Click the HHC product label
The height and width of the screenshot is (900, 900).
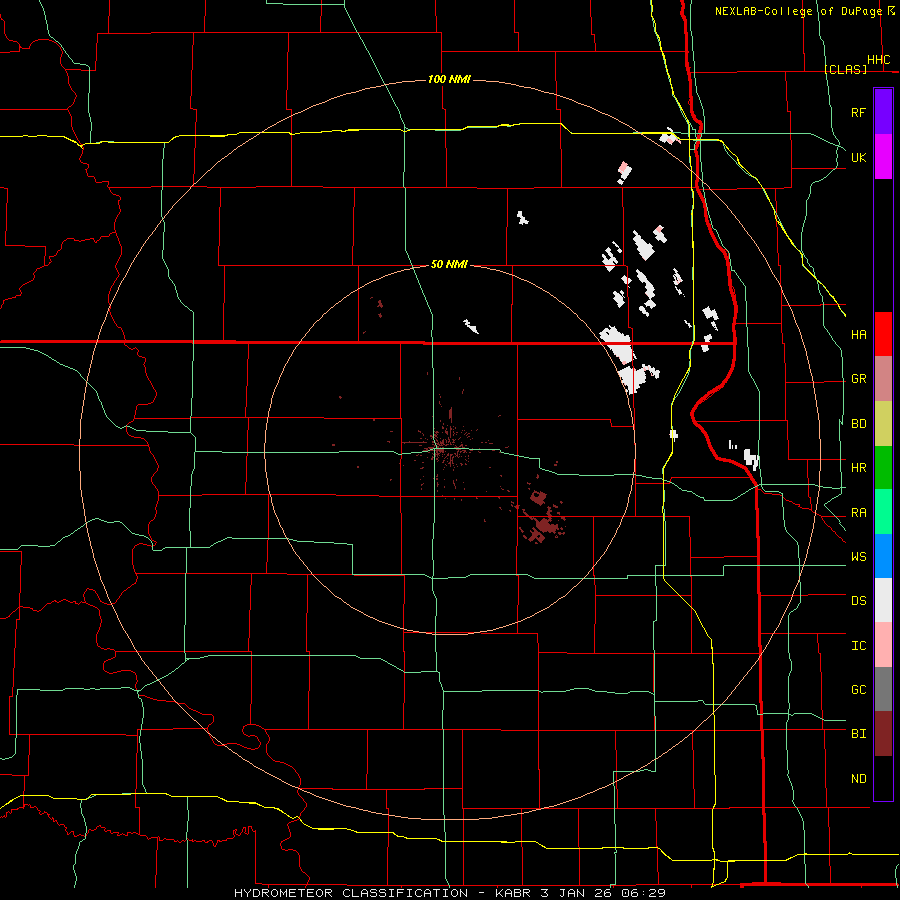tap(878, 60)
